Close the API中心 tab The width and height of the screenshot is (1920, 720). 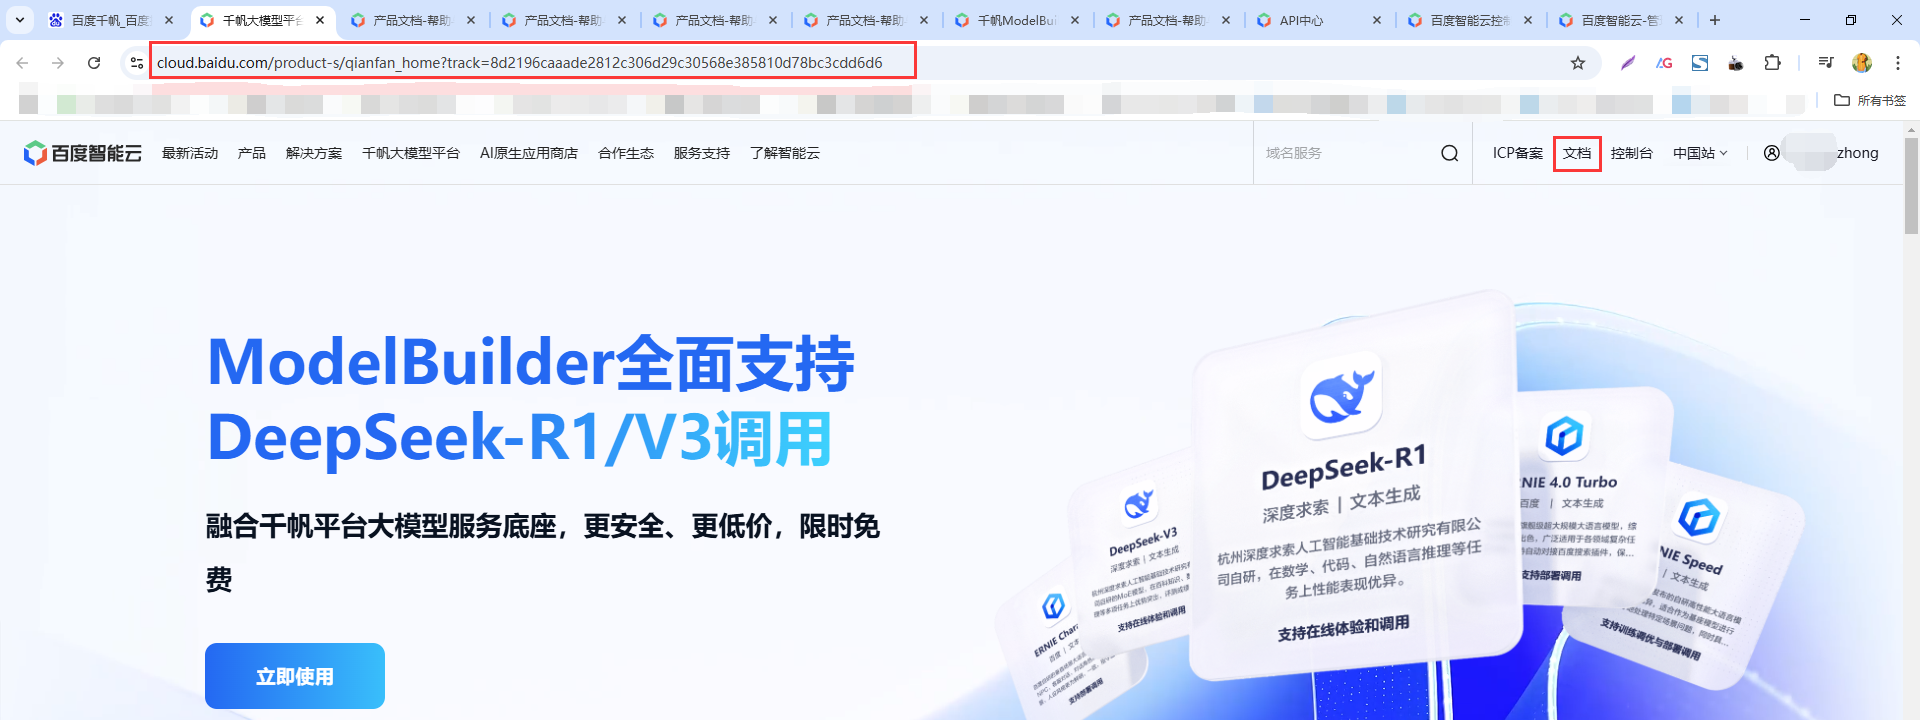click(x=1377, y=20)
